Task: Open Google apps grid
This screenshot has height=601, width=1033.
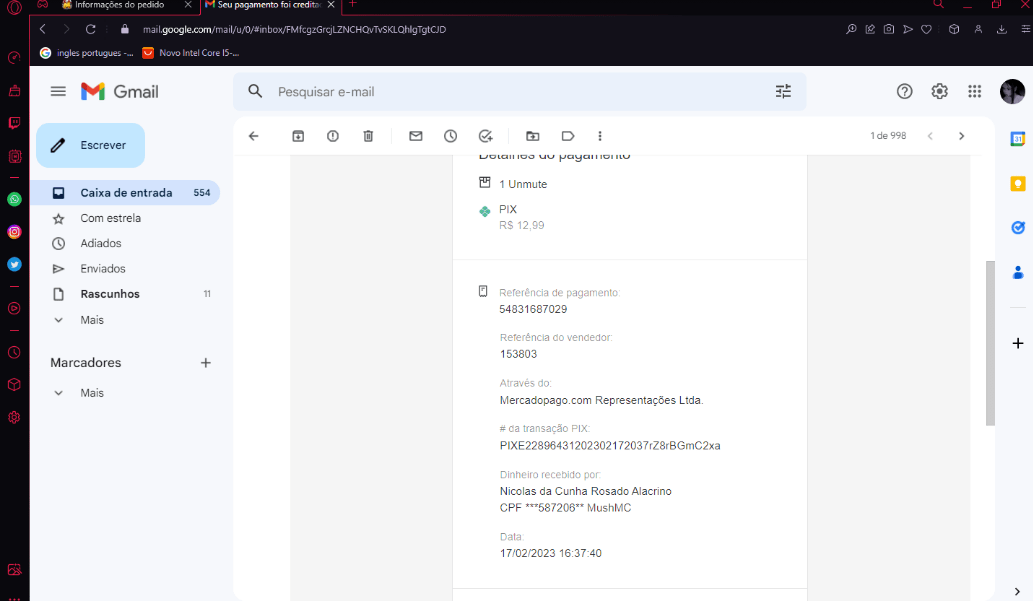Action: point(974,92)
